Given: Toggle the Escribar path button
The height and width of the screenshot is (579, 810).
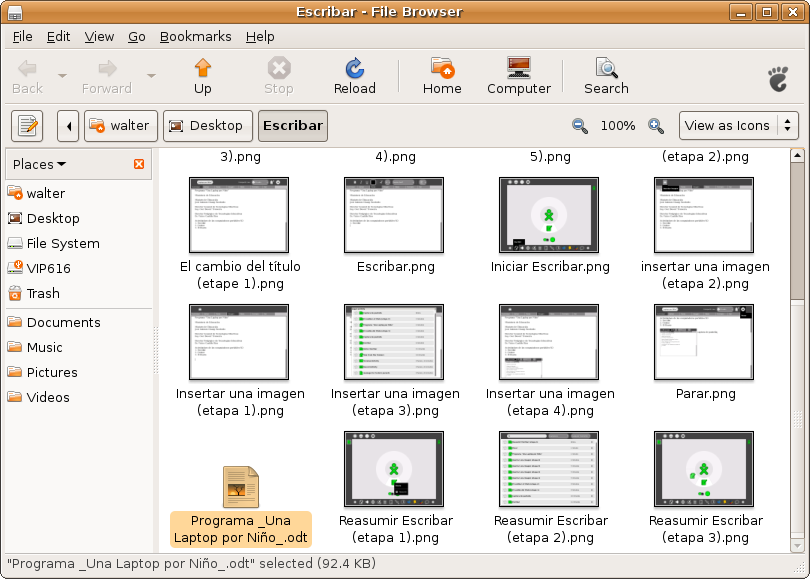Looking at the screenshot, I should 292,126.
